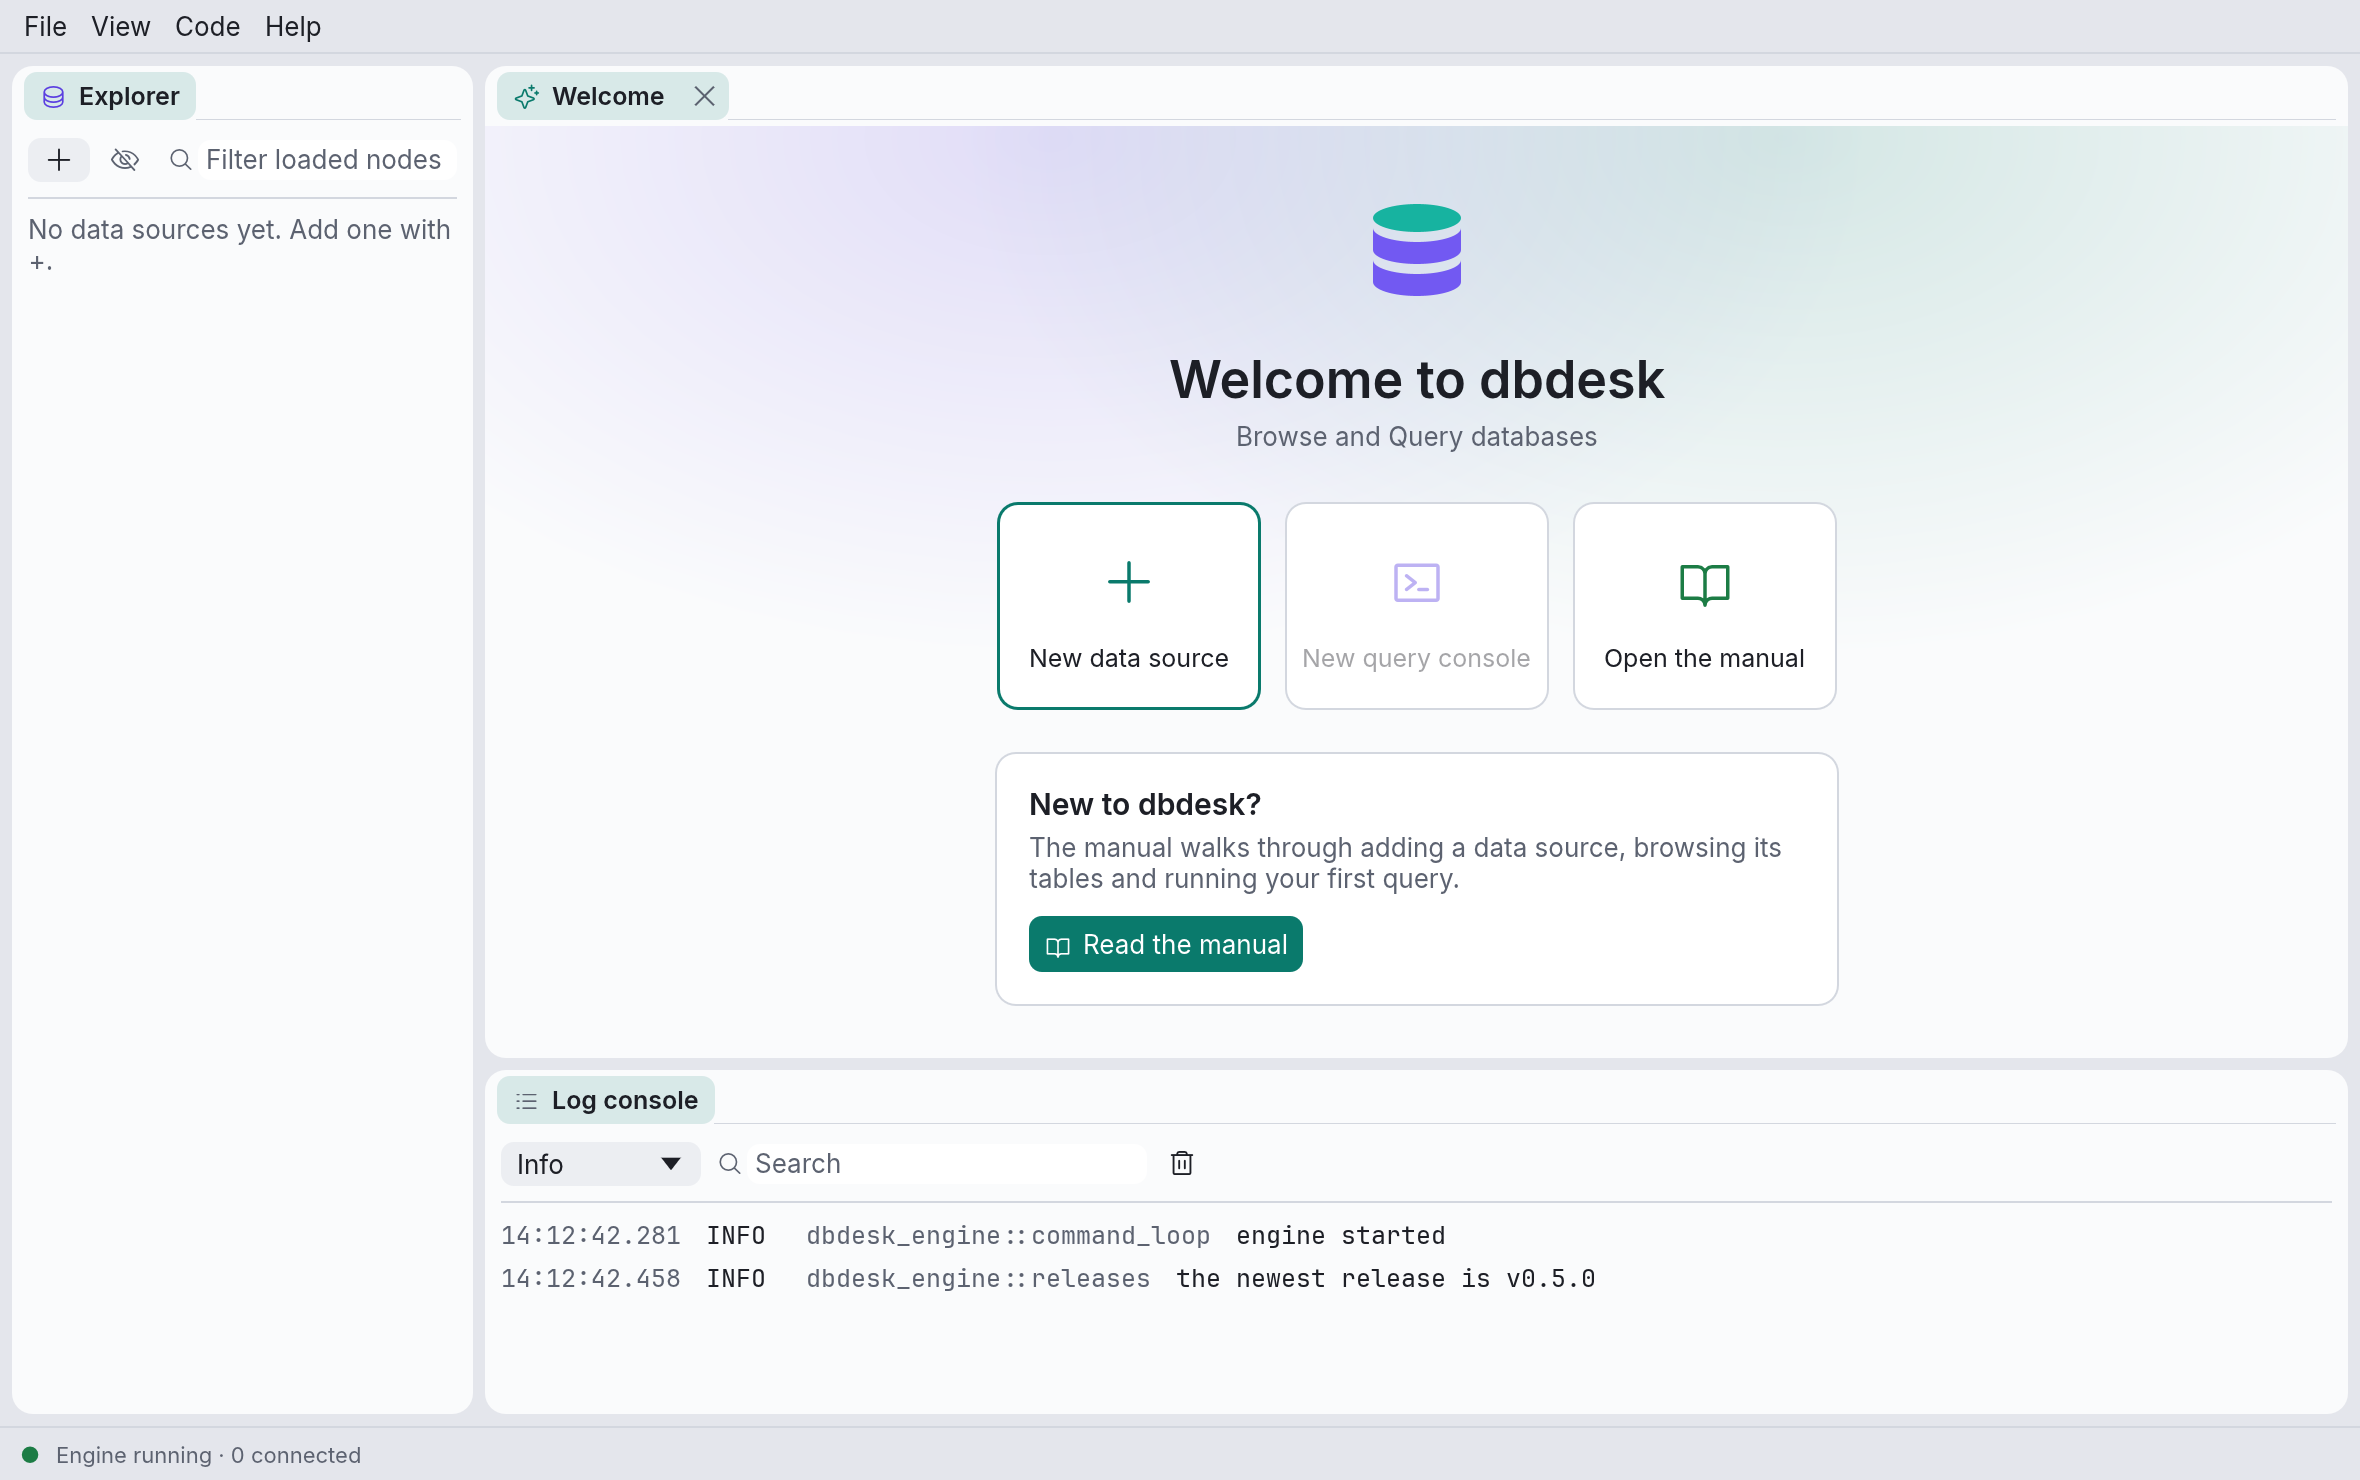Viewport: 2360px width, 1480px height.
Task: Click the New query console card
Action: (x=1417, y=606)
